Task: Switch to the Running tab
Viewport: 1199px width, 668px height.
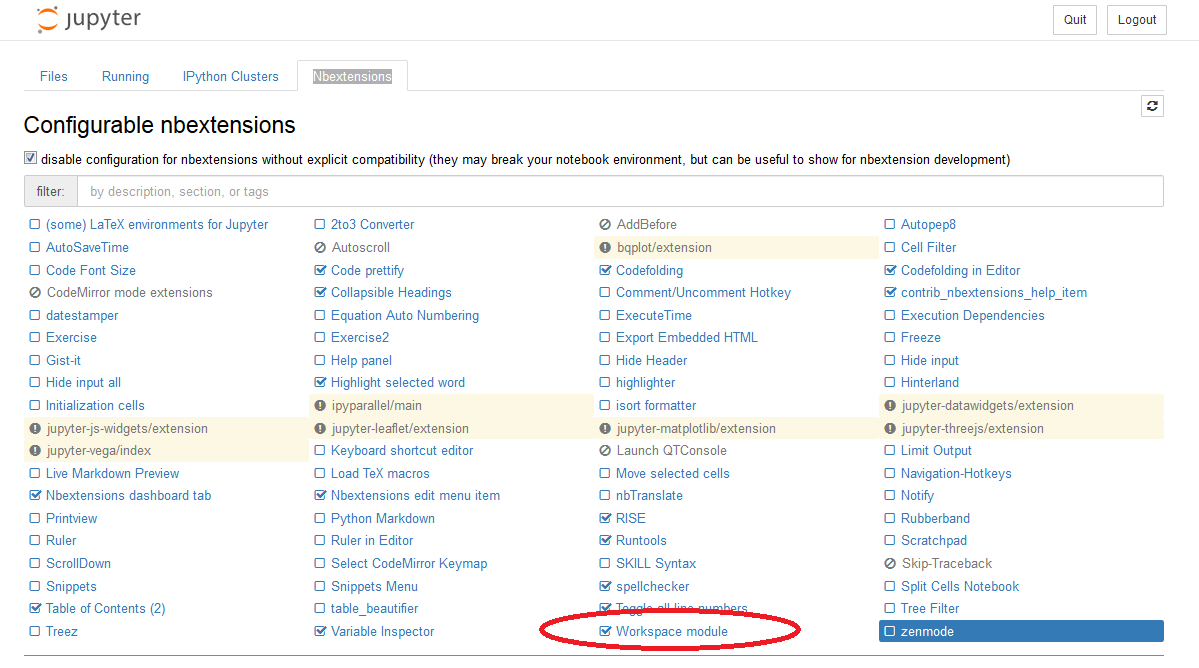Action: point(125,76)
